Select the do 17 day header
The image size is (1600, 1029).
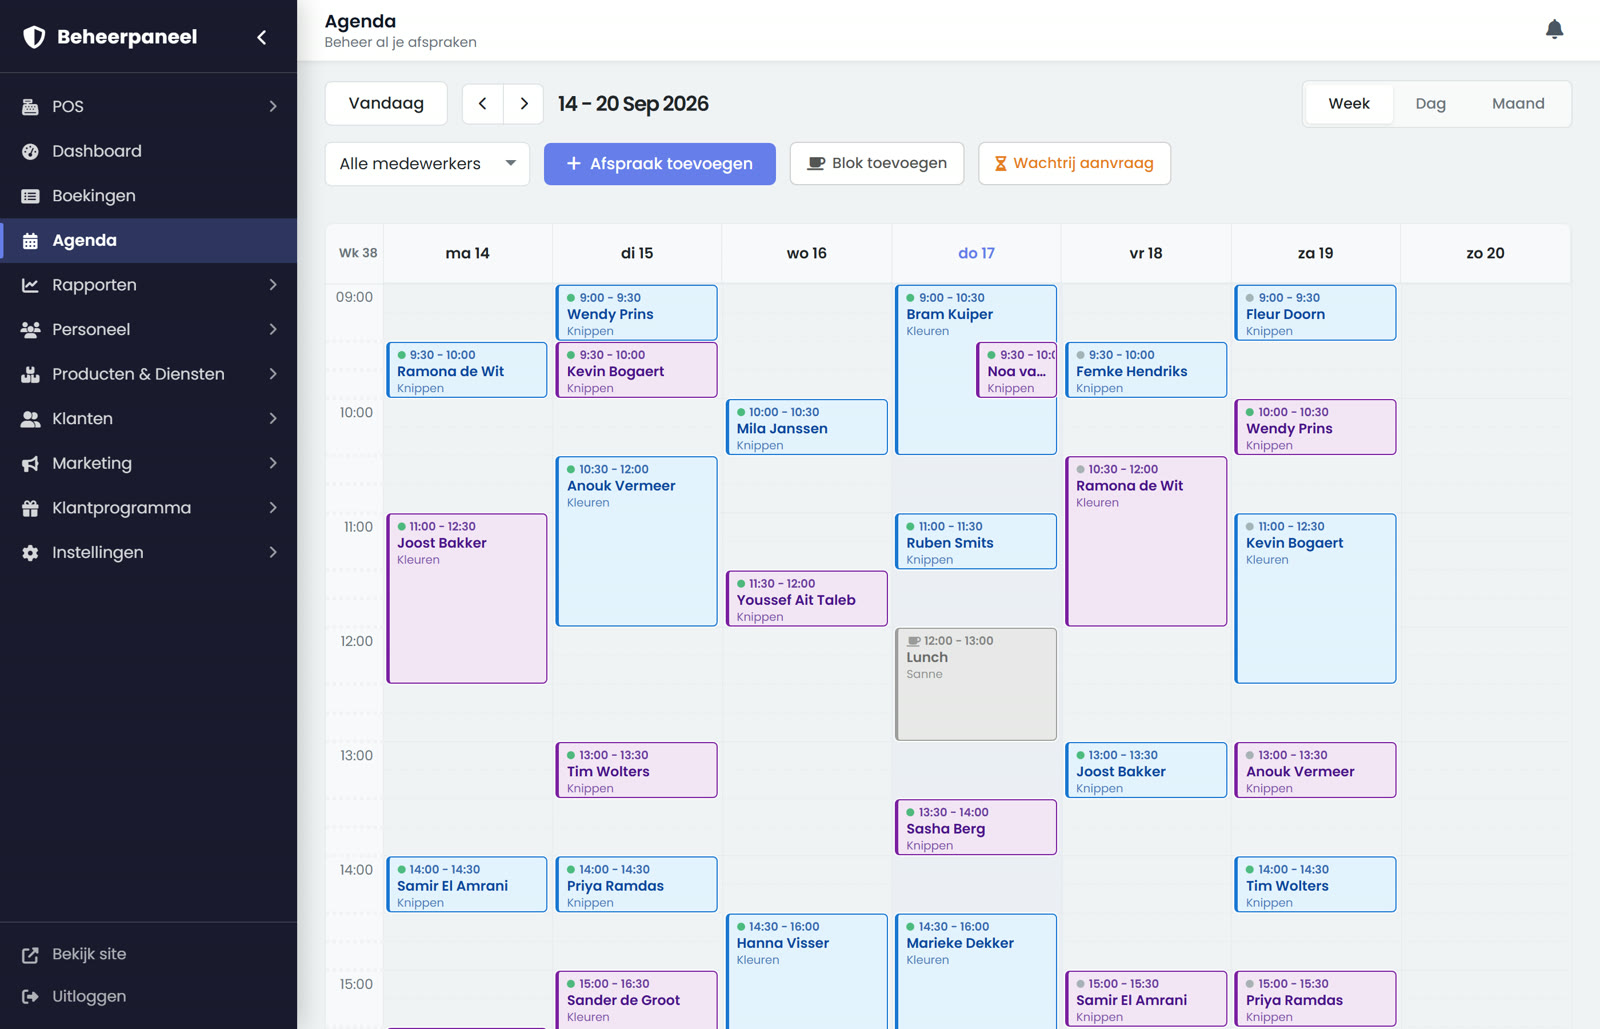[x=976, y=254]
